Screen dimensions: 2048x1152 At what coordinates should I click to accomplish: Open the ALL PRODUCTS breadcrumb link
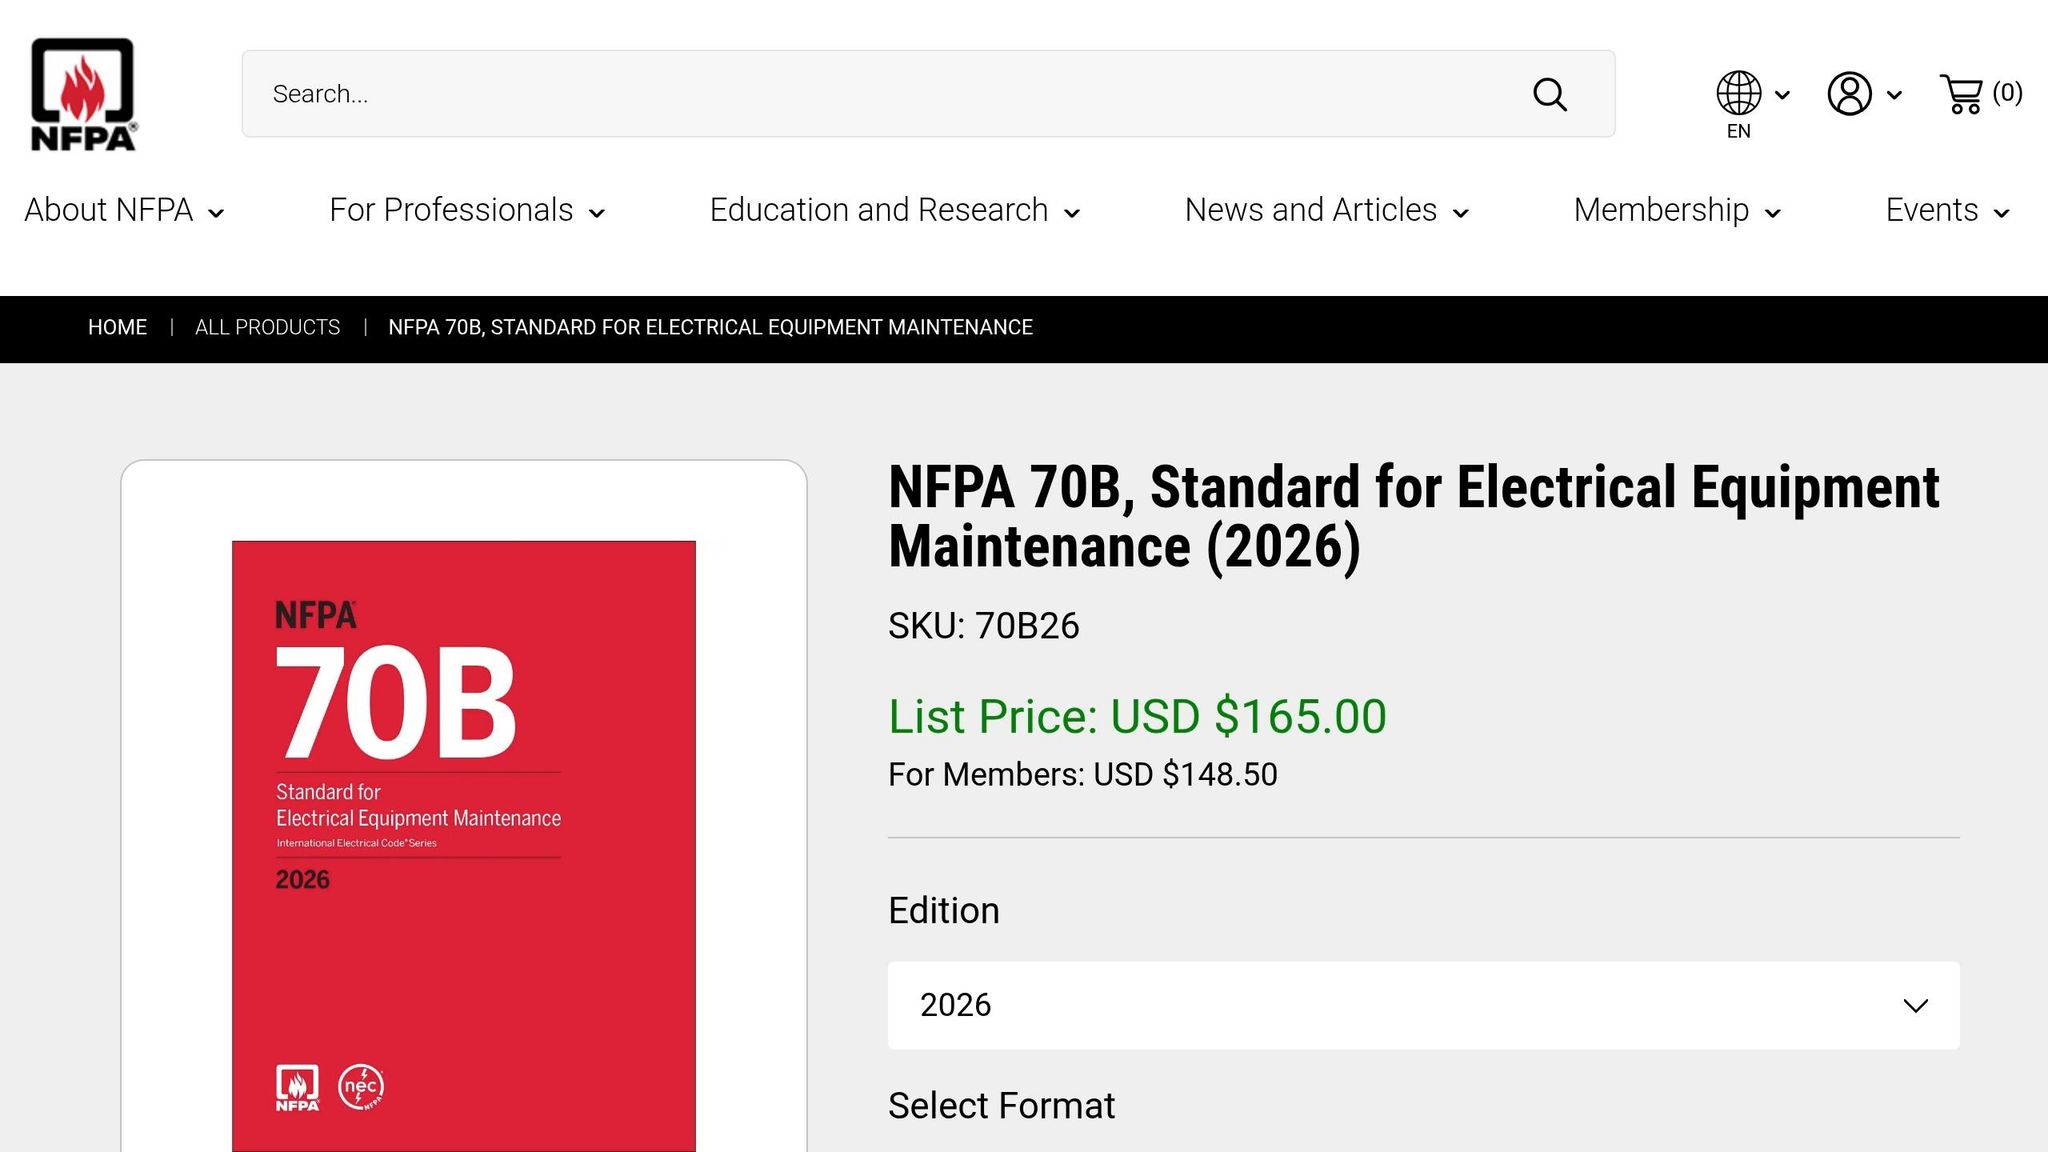267,327
